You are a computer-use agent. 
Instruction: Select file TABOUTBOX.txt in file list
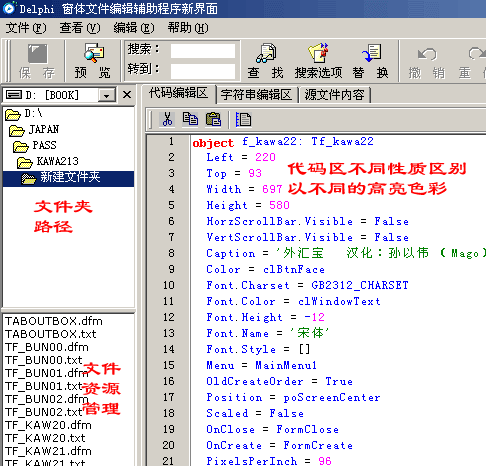point(51,334)
